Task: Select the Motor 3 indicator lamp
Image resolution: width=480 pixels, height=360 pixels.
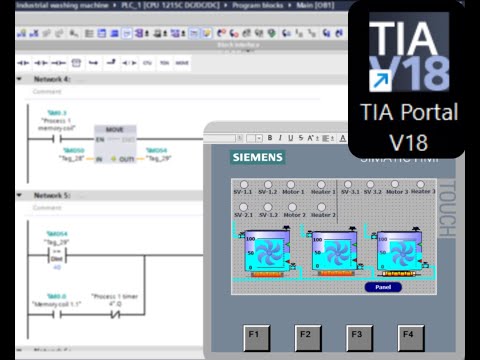Action: pyautogui.click(x=395, y=184)
